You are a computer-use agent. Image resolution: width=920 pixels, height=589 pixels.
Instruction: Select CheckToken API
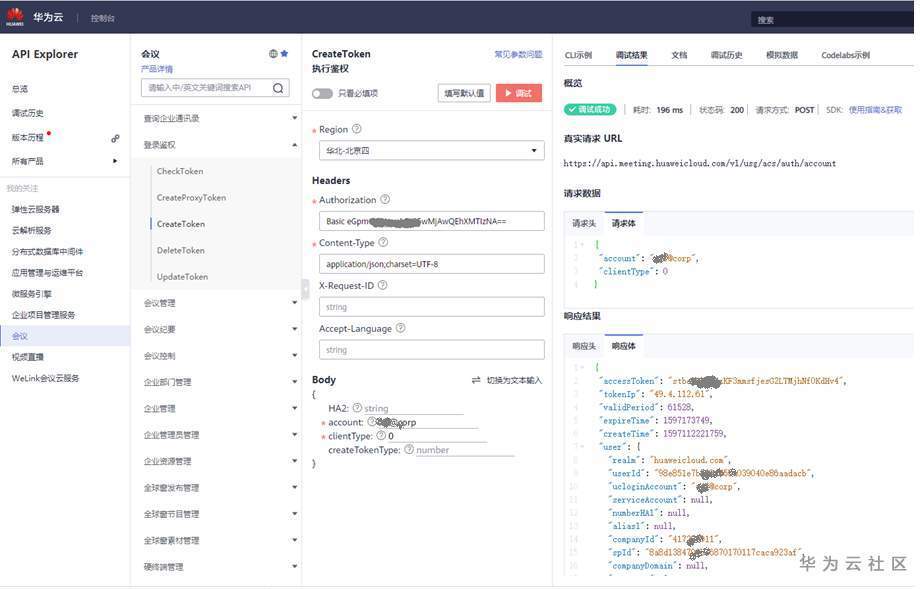pos(180,171)
